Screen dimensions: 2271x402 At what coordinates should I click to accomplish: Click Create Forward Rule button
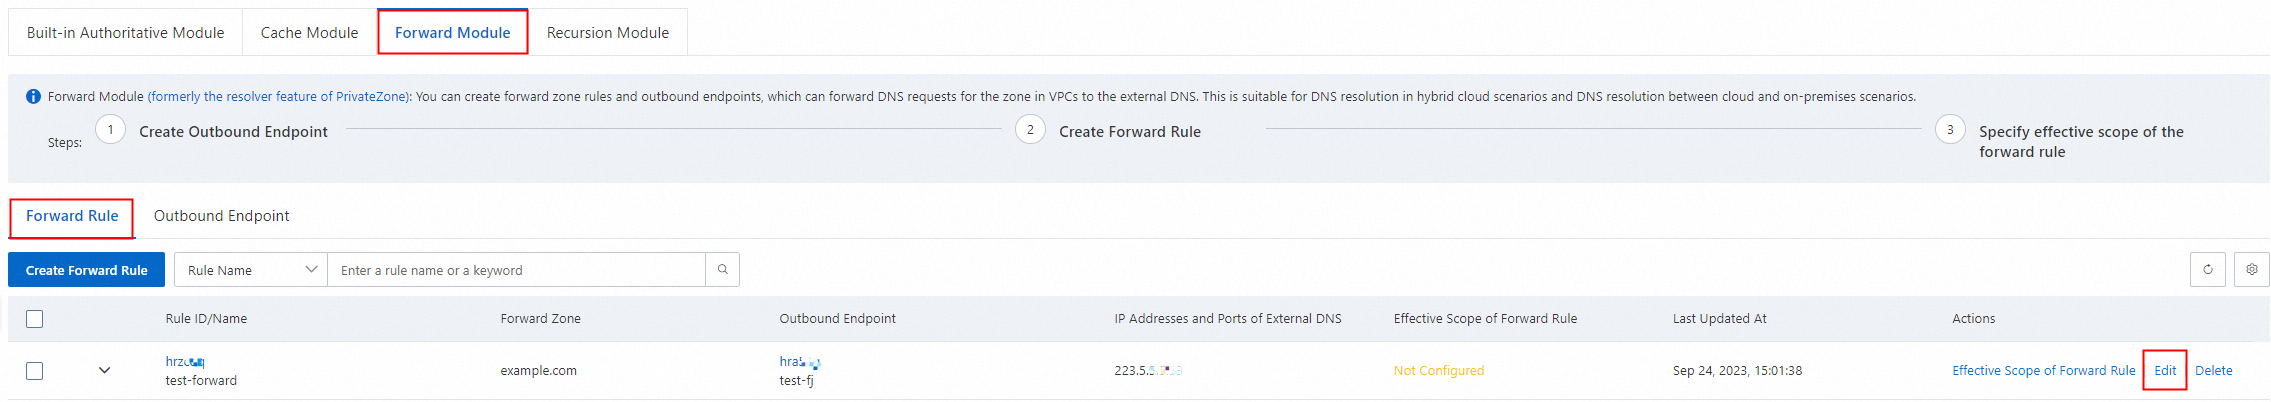click(86, 270)
